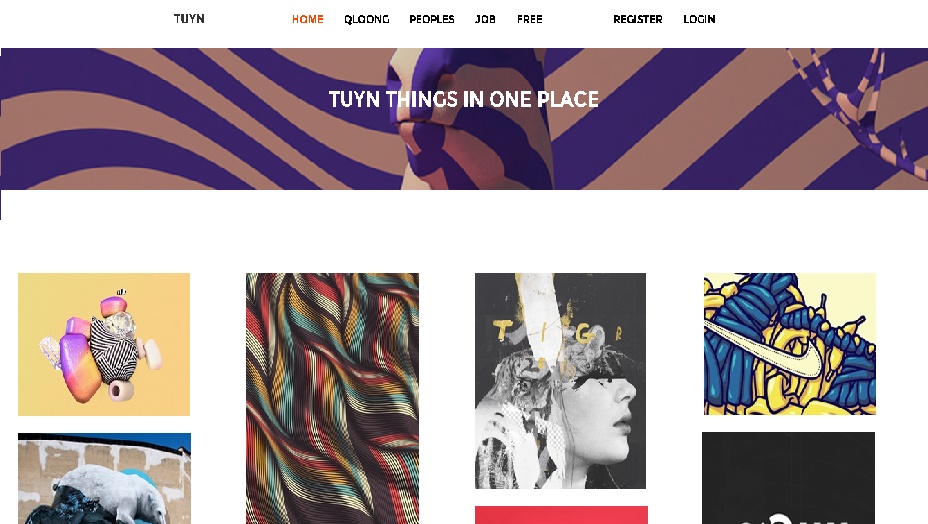Open the TIGR woman collage poster
Viewport: 928px width, 524px height.
click(x=560, y=381)
